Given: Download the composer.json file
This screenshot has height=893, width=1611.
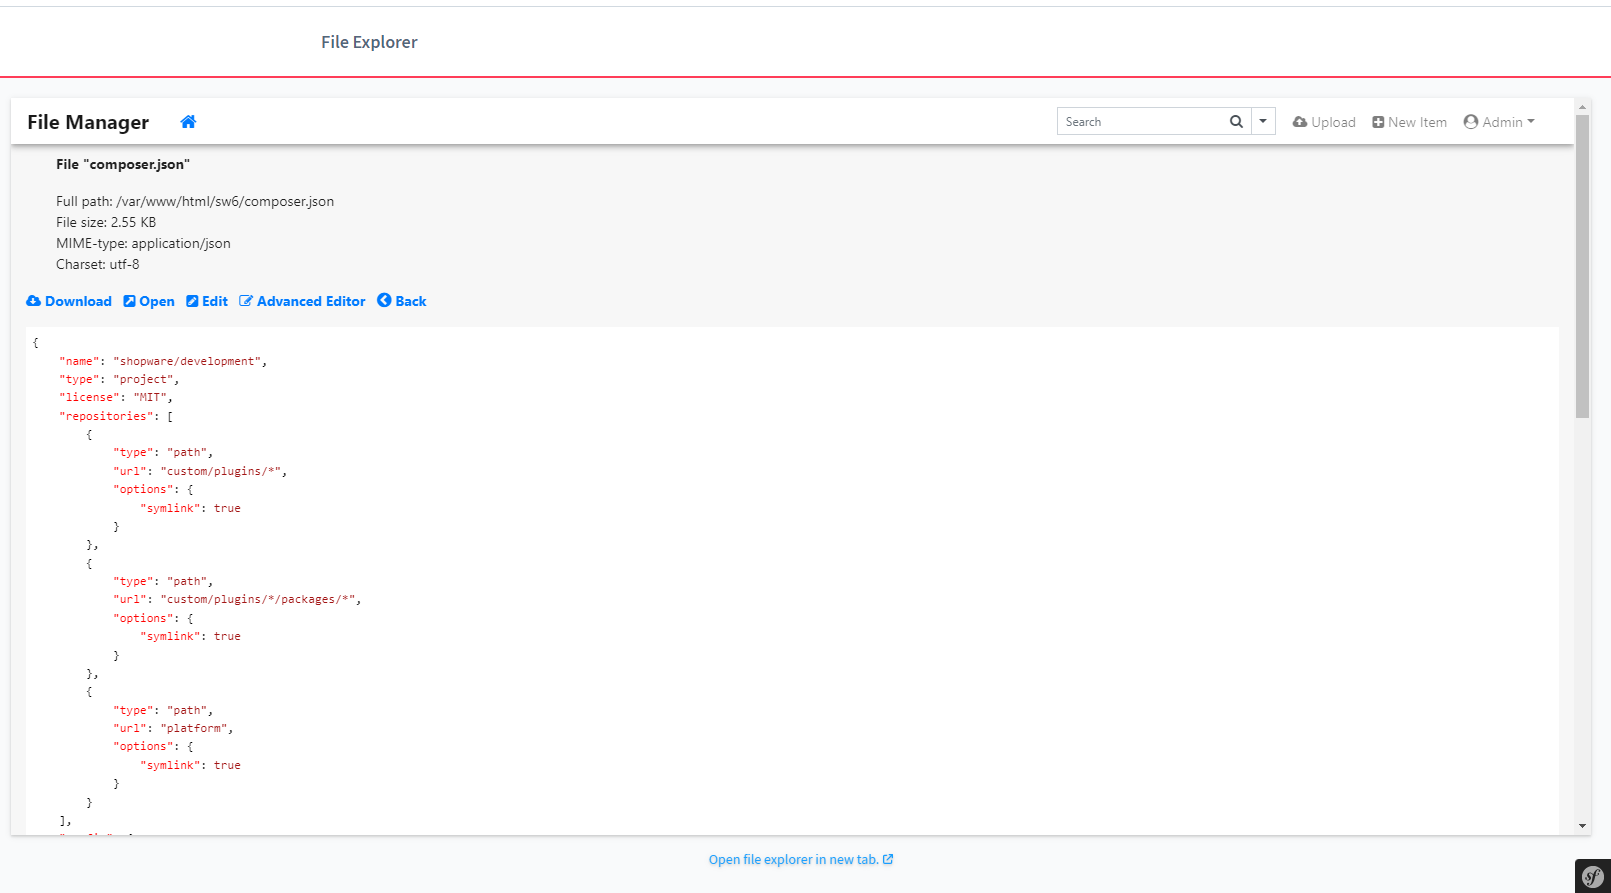Looking at the screenshot, I should (69, 301).
